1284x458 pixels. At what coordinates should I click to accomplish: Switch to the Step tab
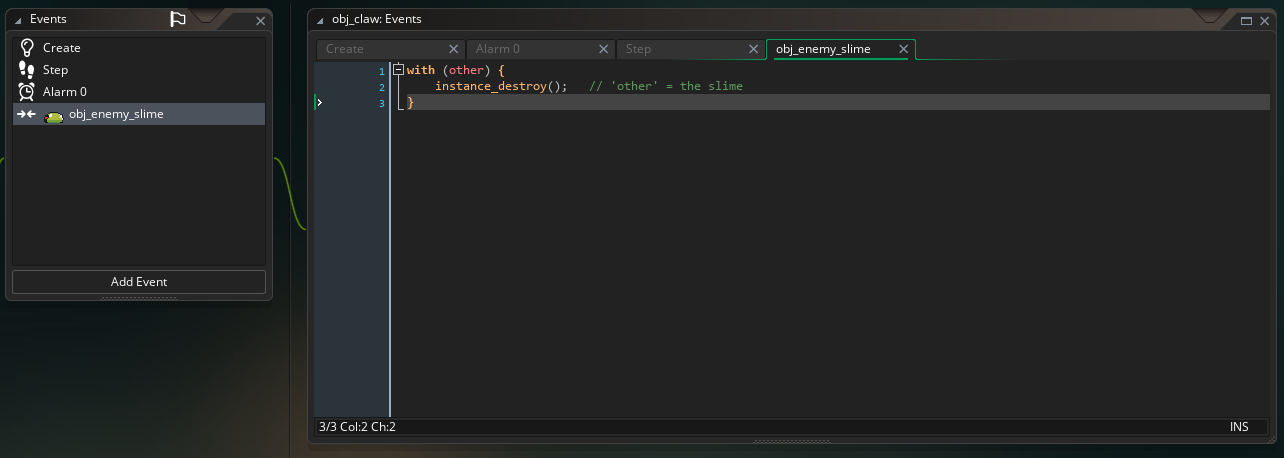pyautogui.click(x=638, y=49)
